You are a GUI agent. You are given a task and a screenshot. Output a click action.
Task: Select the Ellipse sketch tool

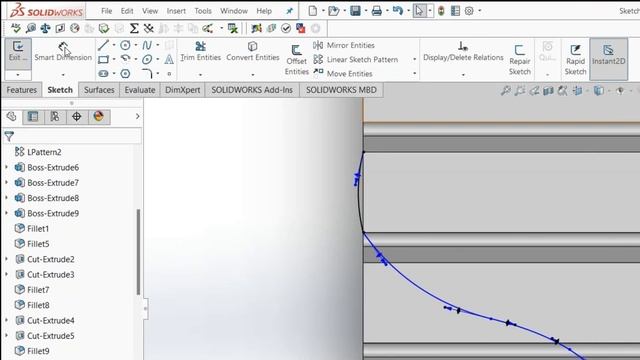point(147,60)
